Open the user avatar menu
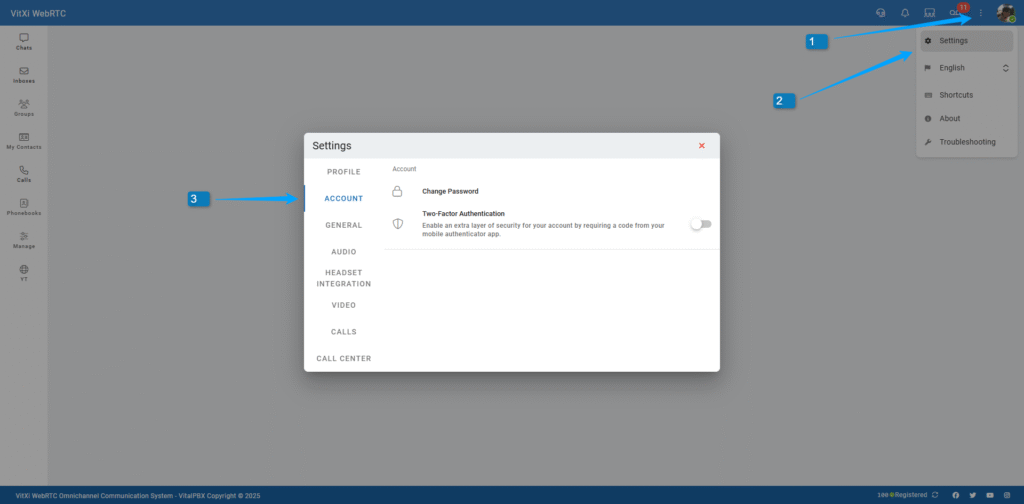The image size is (1024, 504). 1005,13
